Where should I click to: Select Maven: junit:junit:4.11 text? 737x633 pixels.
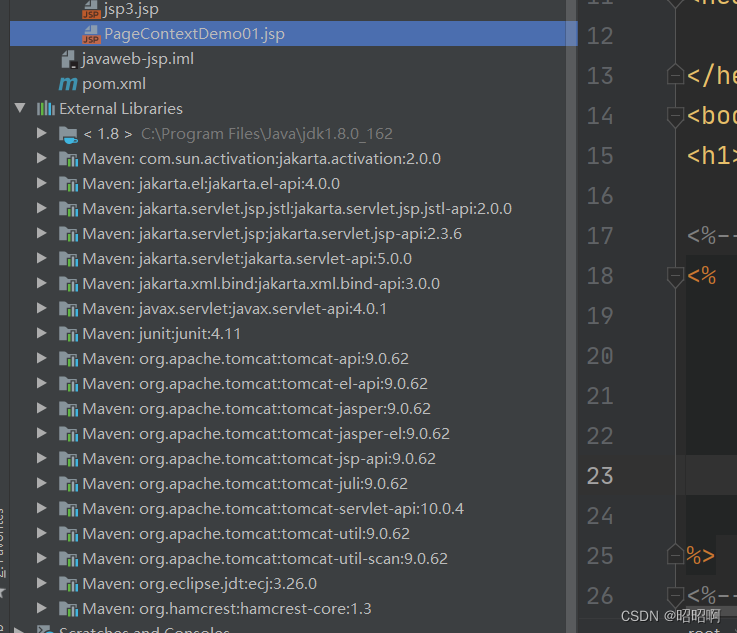pos(161,334)
